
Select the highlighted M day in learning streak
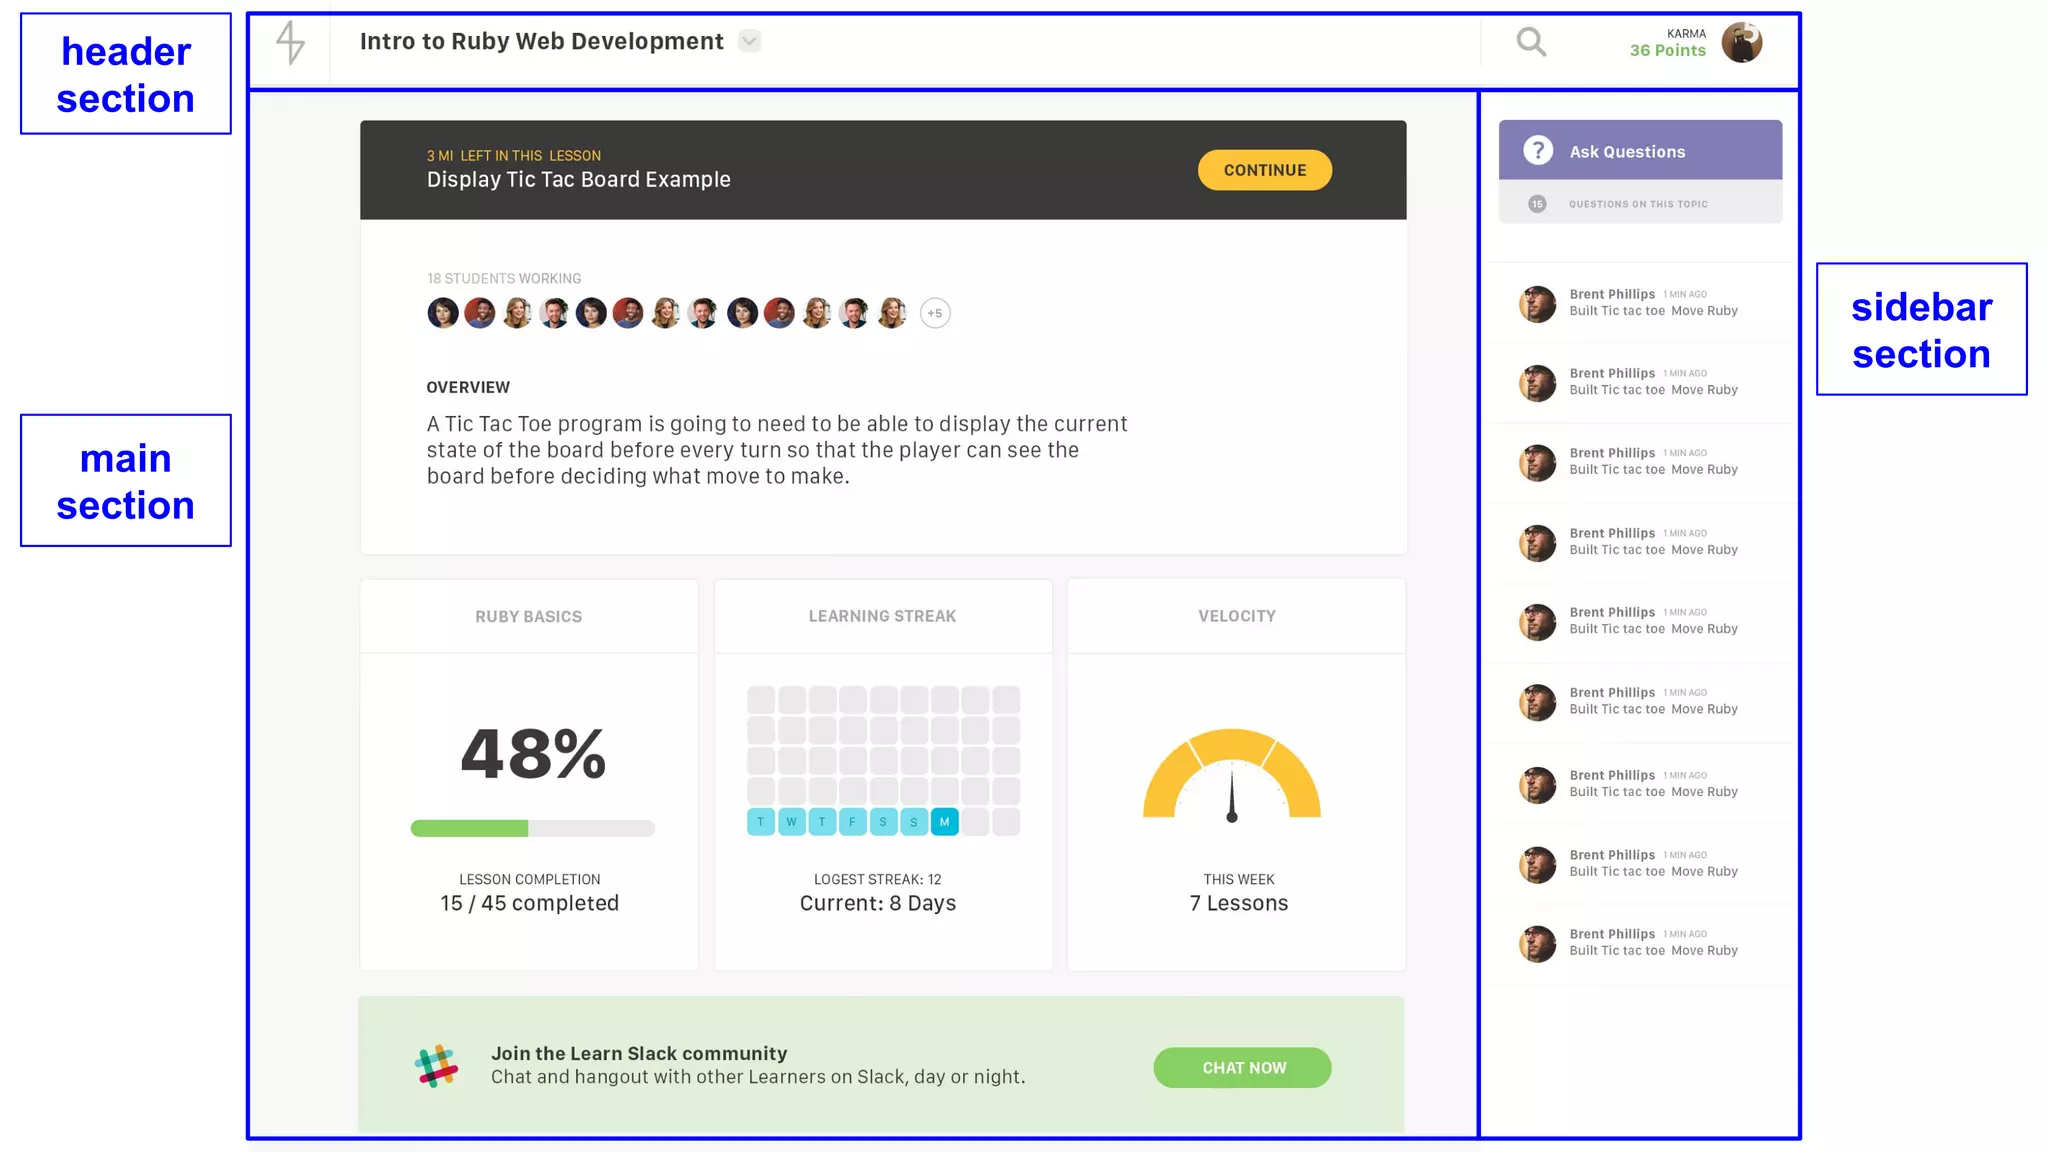[x=944, y=822]
